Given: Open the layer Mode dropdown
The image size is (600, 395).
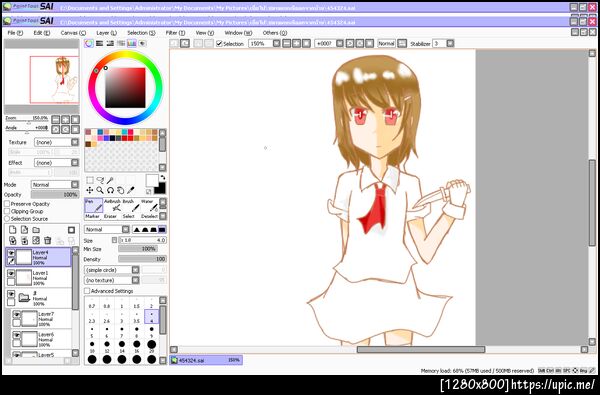Looking at the screenshot, I should [55, 184].
